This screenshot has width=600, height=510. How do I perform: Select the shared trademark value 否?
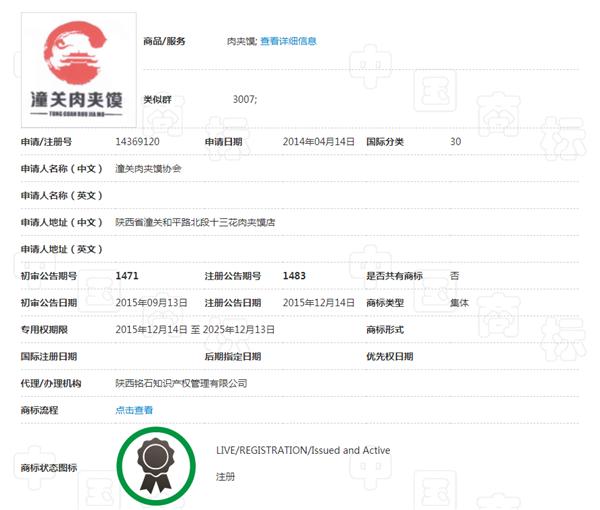point(455,276)
